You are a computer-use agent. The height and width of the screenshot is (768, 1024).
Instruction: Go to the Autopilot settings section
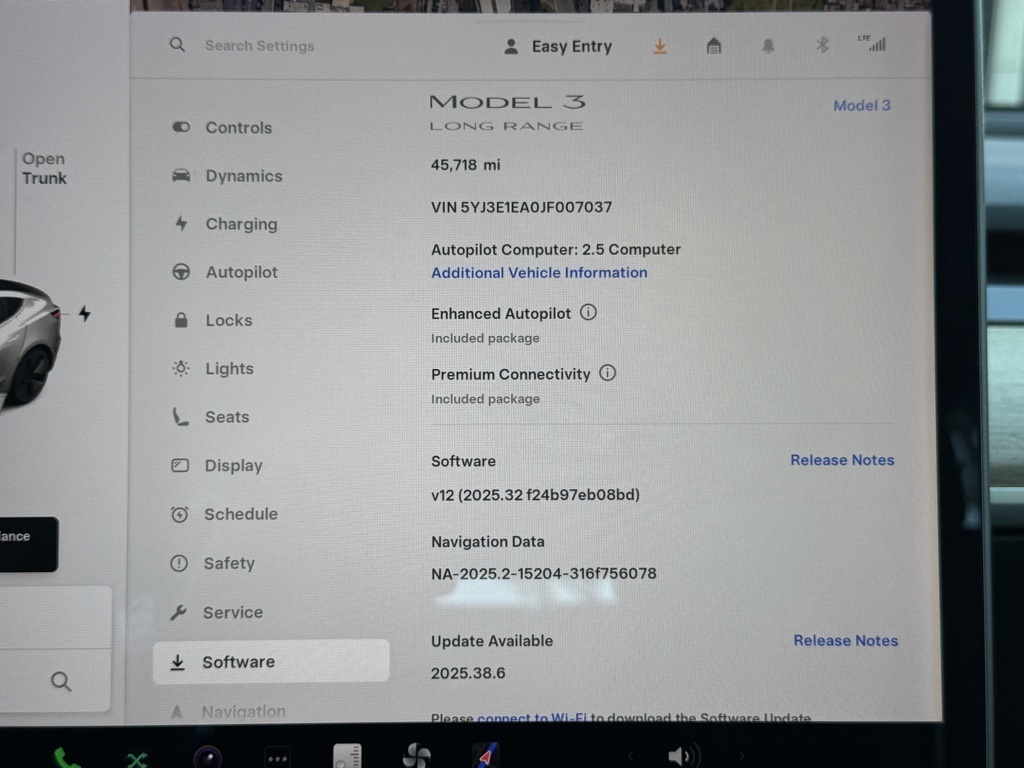pyautogui.click(x=241, y=272)
